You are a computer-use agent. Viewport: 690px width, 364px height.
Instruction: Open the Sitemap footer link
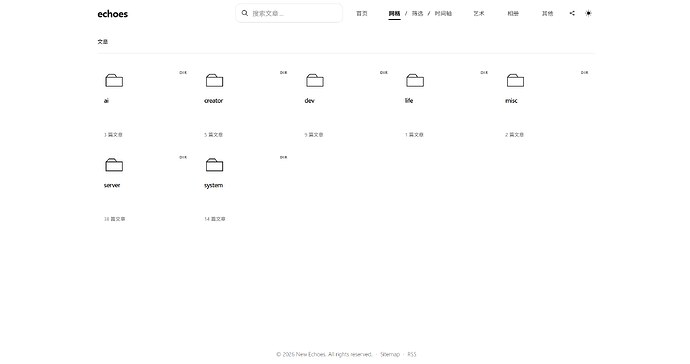click(x=390, y=354)
